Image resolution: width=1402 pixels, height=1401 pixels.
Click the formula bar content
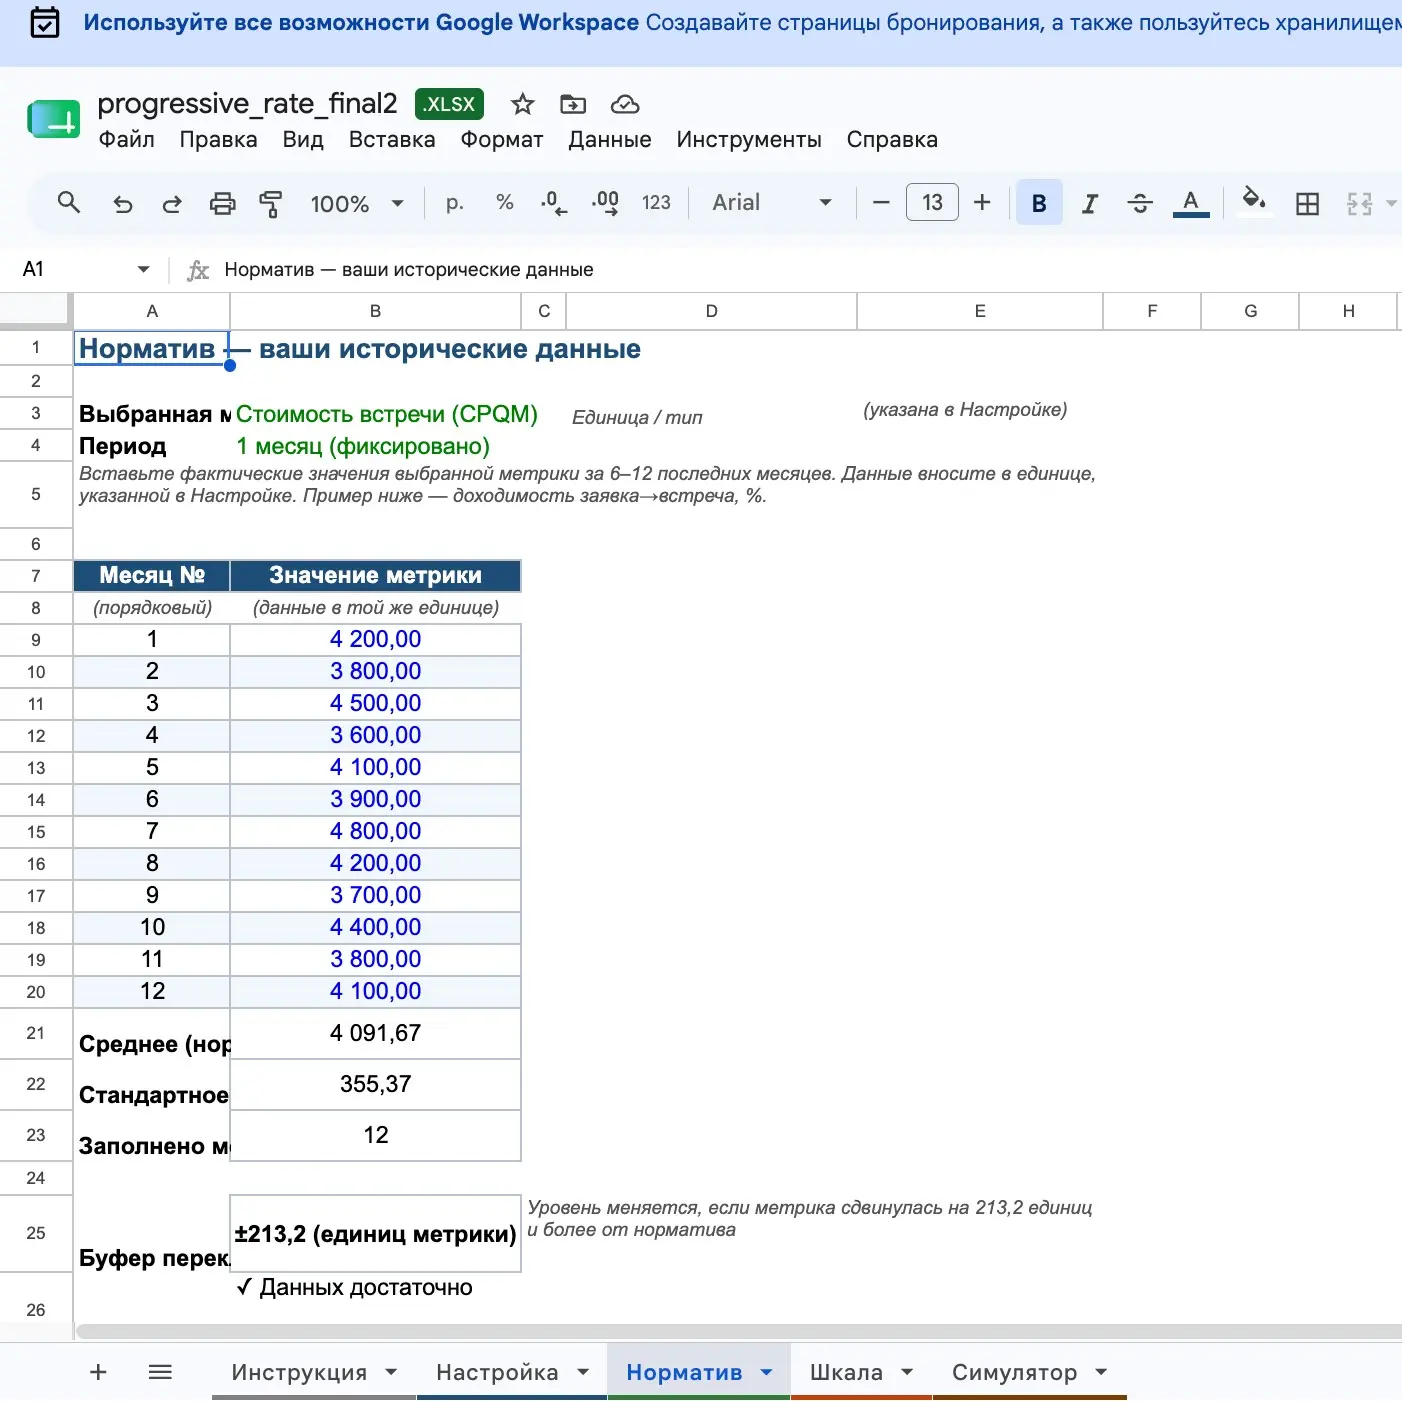(x=409, y=270)
